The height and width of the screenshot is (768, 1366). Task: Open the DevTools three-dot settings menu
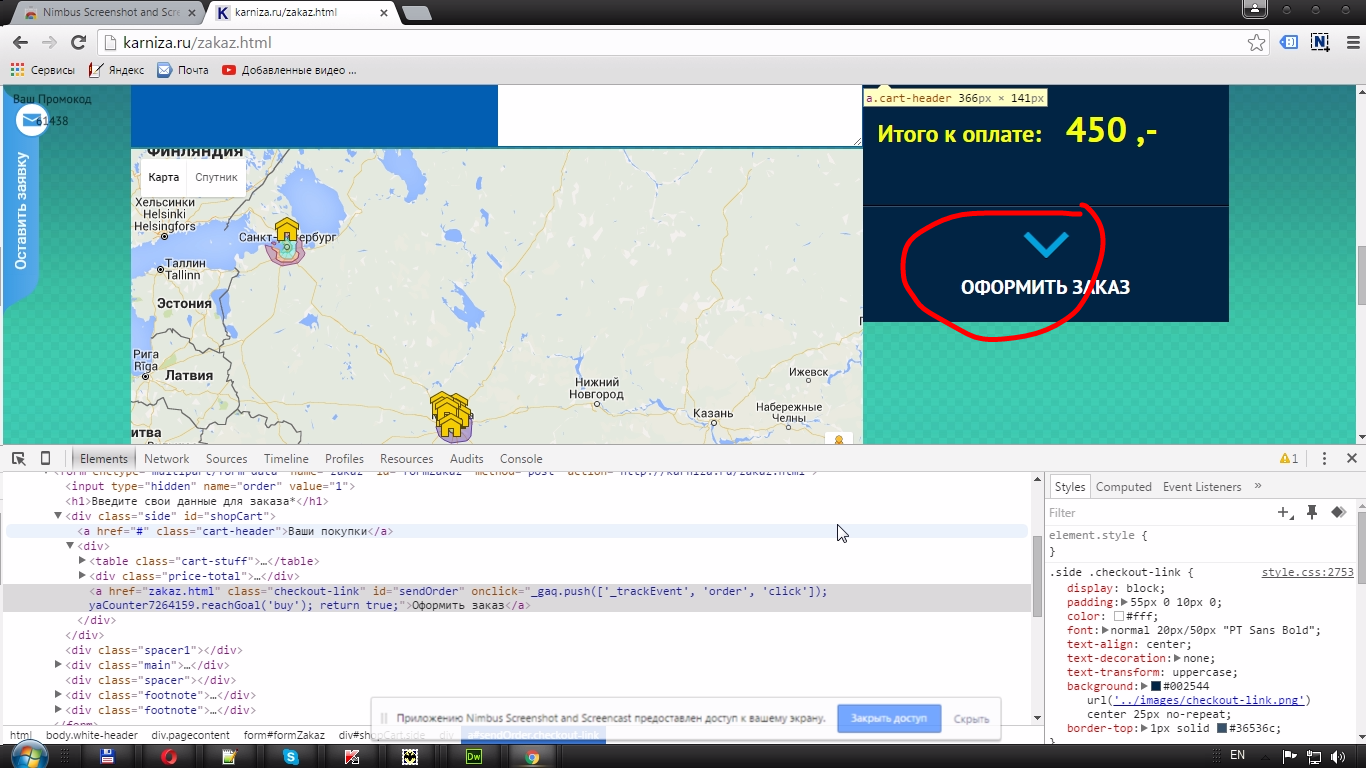pos(1324,459)
